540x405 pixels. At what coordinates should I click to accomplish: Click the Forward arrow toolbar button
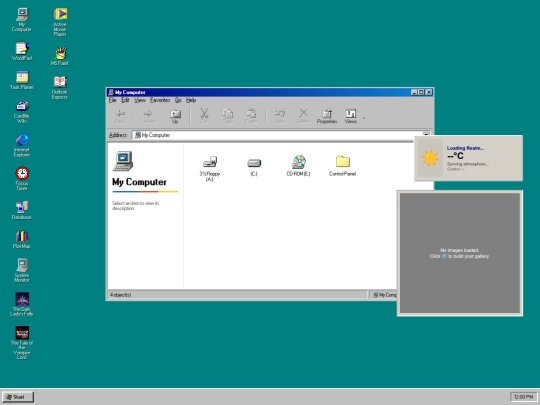point(148,116)
